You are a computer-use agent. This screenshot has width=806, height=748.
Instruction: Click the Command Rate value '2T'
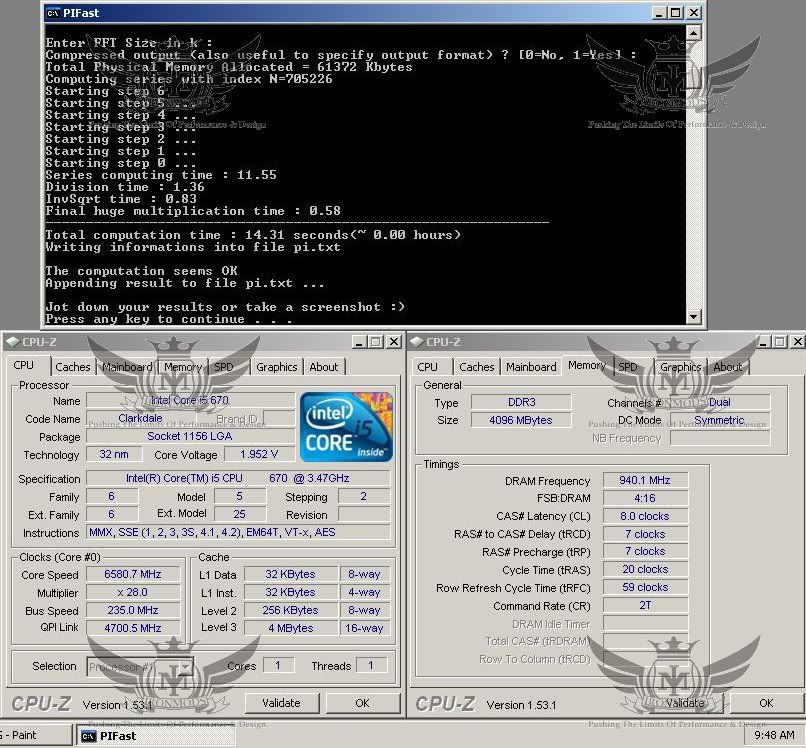[645, 606]
